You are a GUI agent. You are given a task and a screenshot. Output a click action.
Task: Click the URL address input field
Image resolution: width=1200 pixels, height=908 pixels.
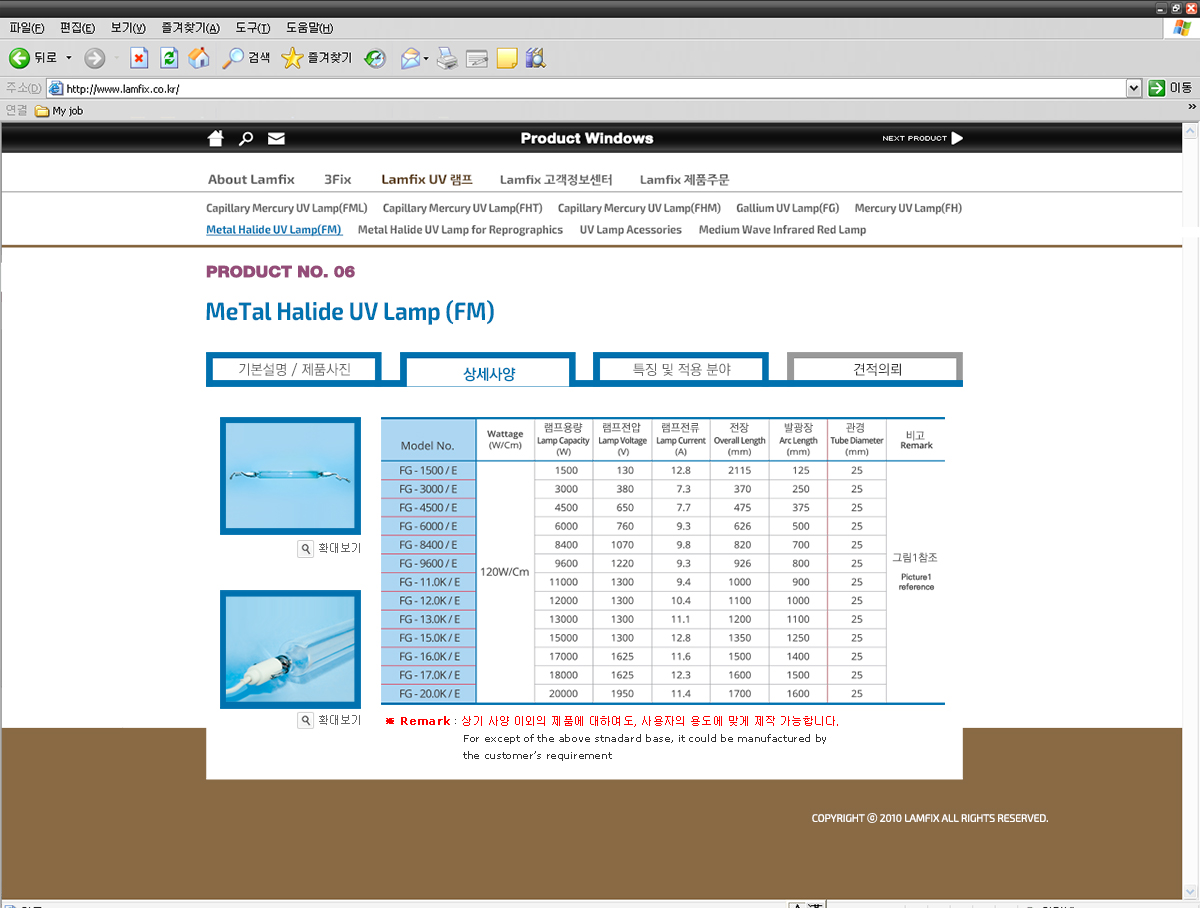(590, 88)
